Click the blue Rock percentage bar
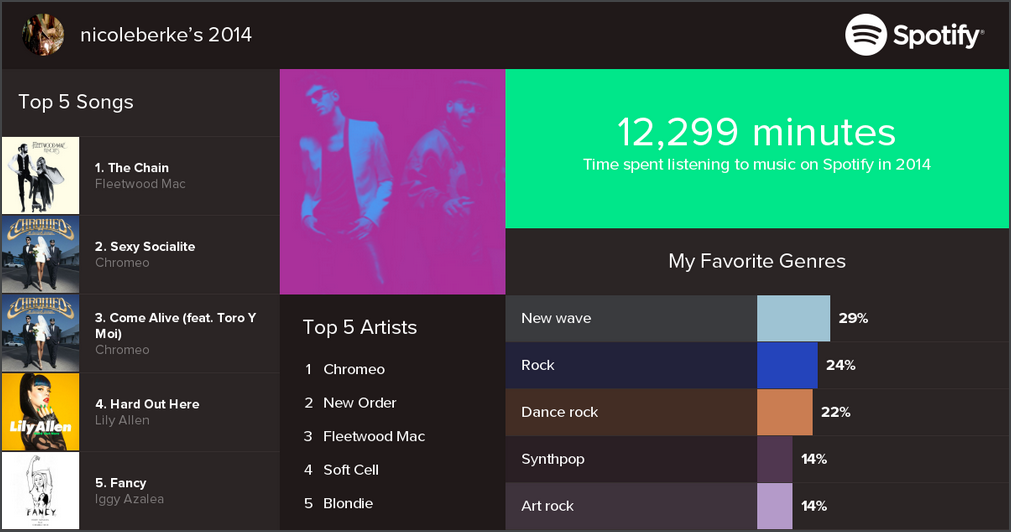 787,366
